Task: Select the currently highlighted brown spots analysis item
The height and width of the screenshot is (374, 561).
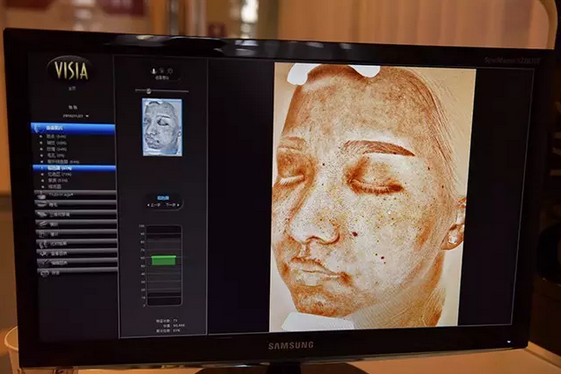Action: [74, 168]
